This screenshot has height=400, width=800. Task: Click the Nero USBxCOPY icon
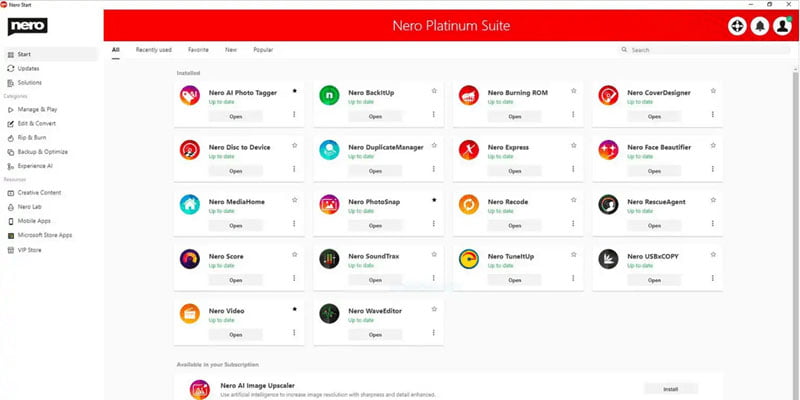click(x=608, y=259)
